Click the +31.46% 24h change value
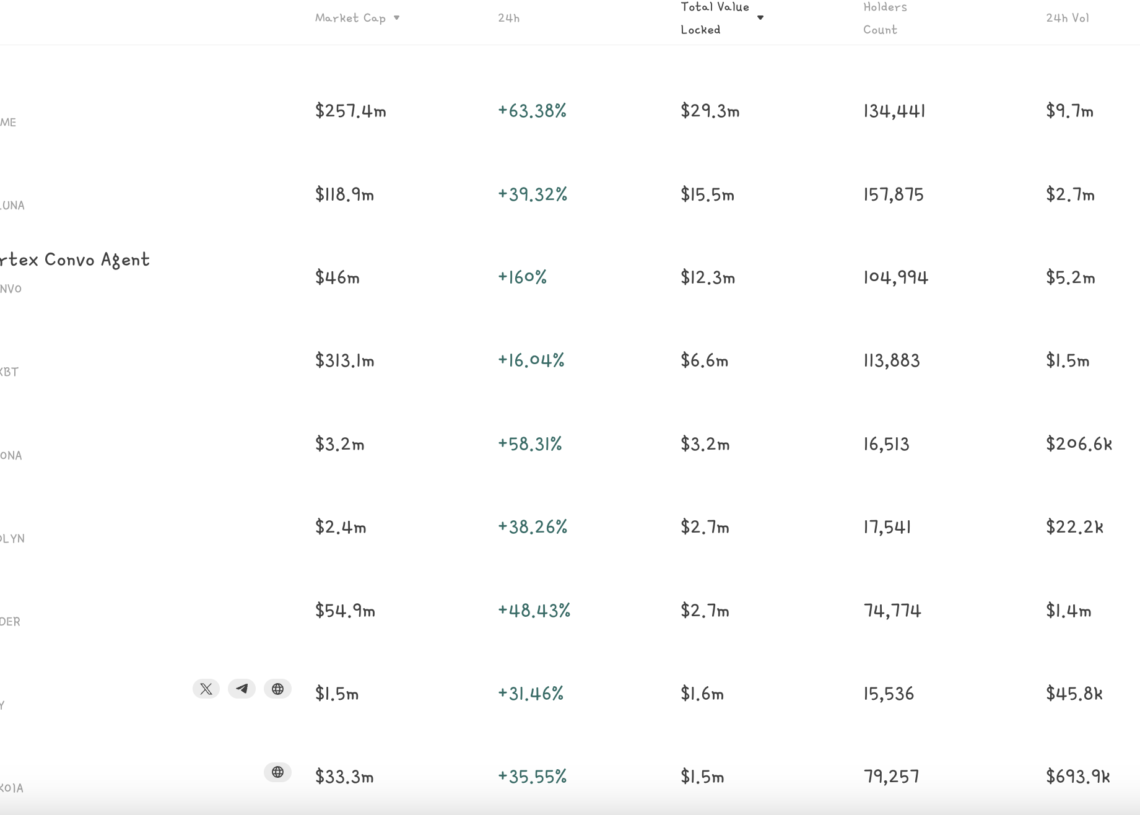 (x=530, y=694)
